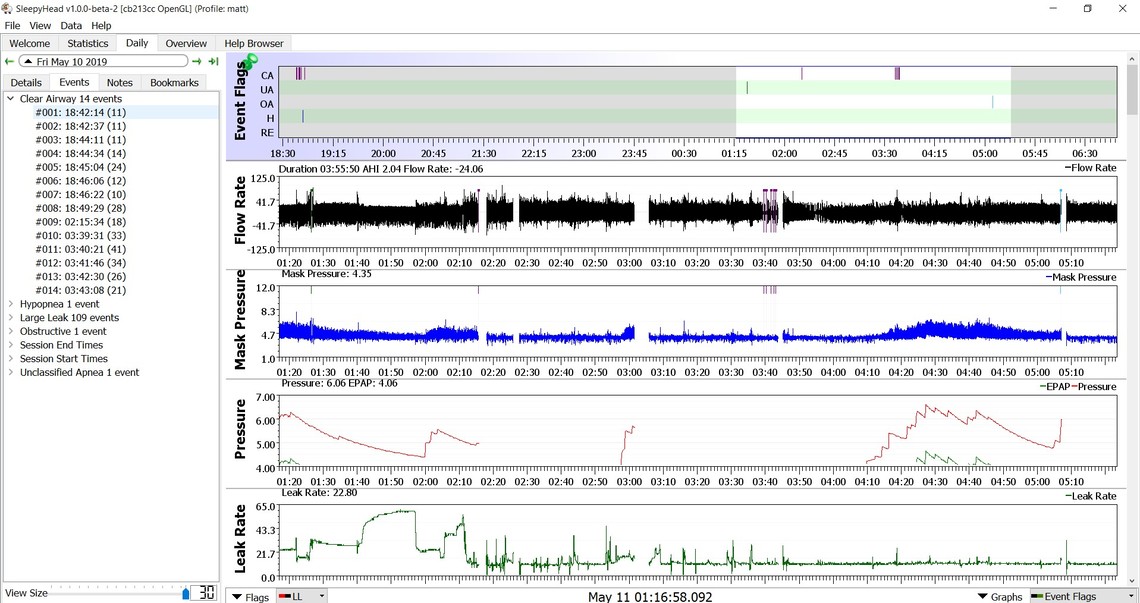1140x603 pixels.
Task: Click the Mask Pressure legend label
Action: click(1081, 277)
